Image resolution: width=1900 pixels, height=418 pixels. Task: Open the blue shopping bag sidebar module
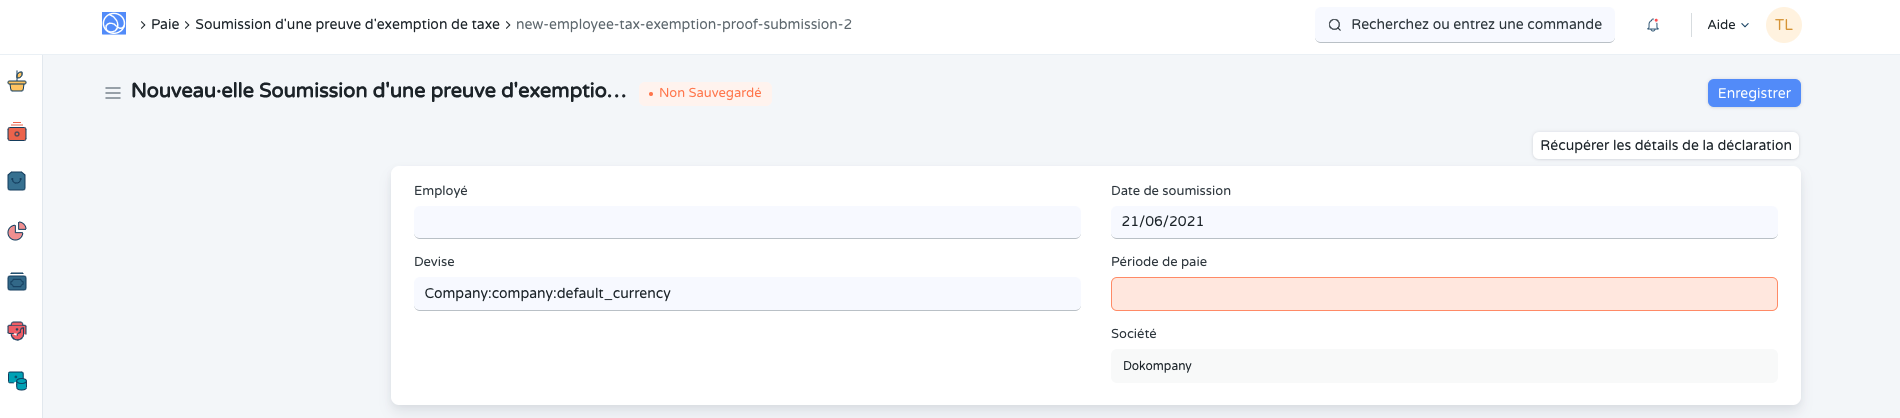(17, 181)
